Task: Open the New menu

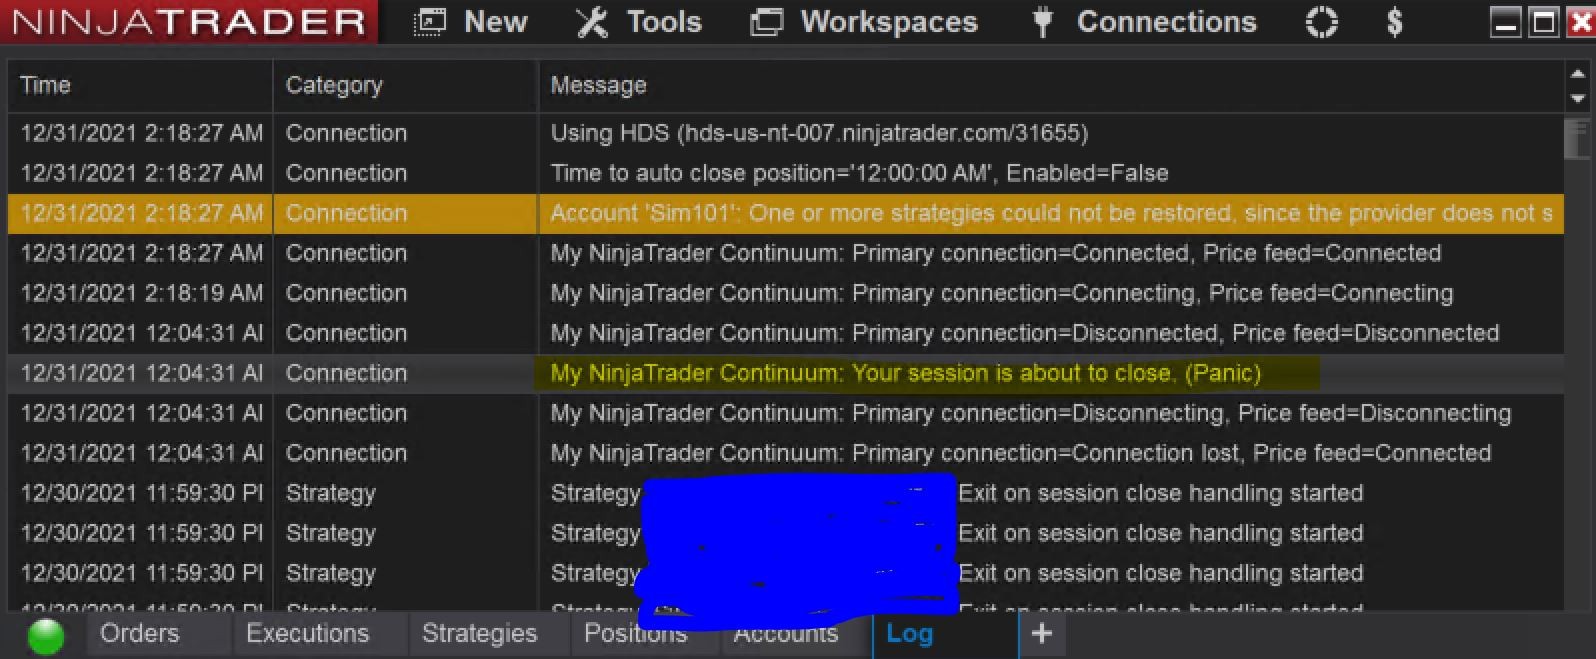Action: 495,22
